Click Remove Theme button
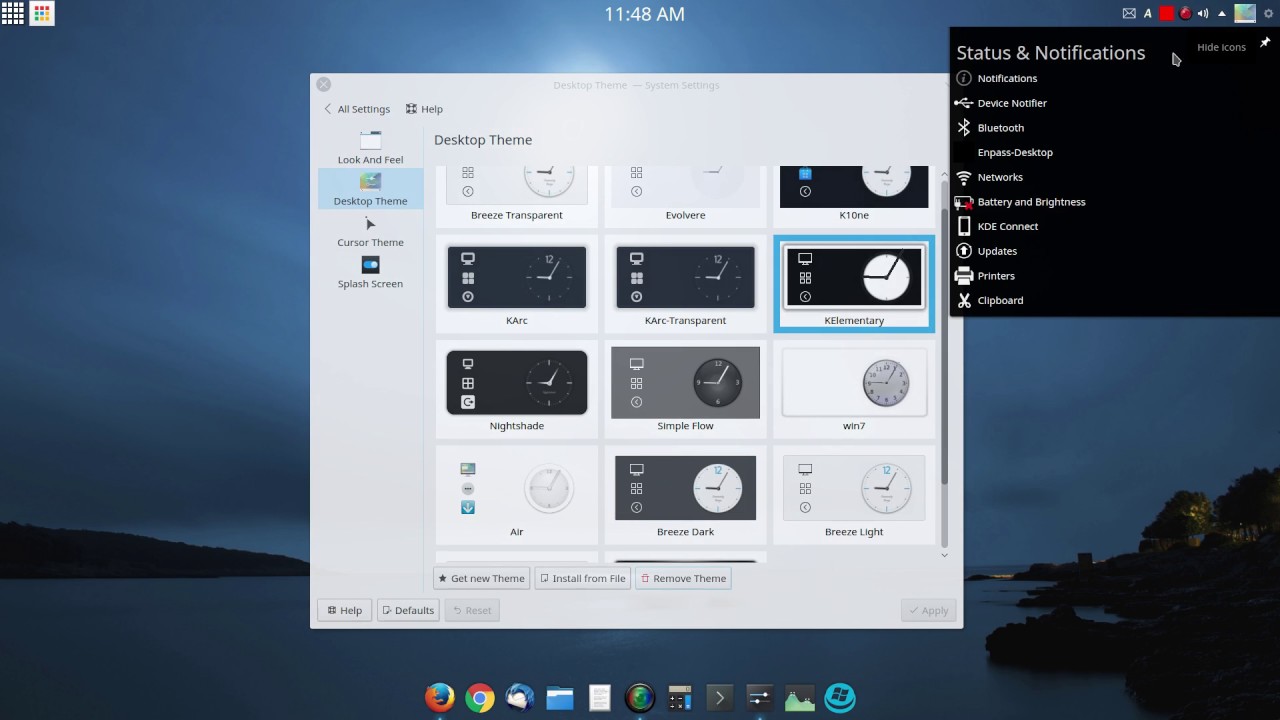Screen dimensions: 1280x720 pyautogui.click(x=683, y=578)
